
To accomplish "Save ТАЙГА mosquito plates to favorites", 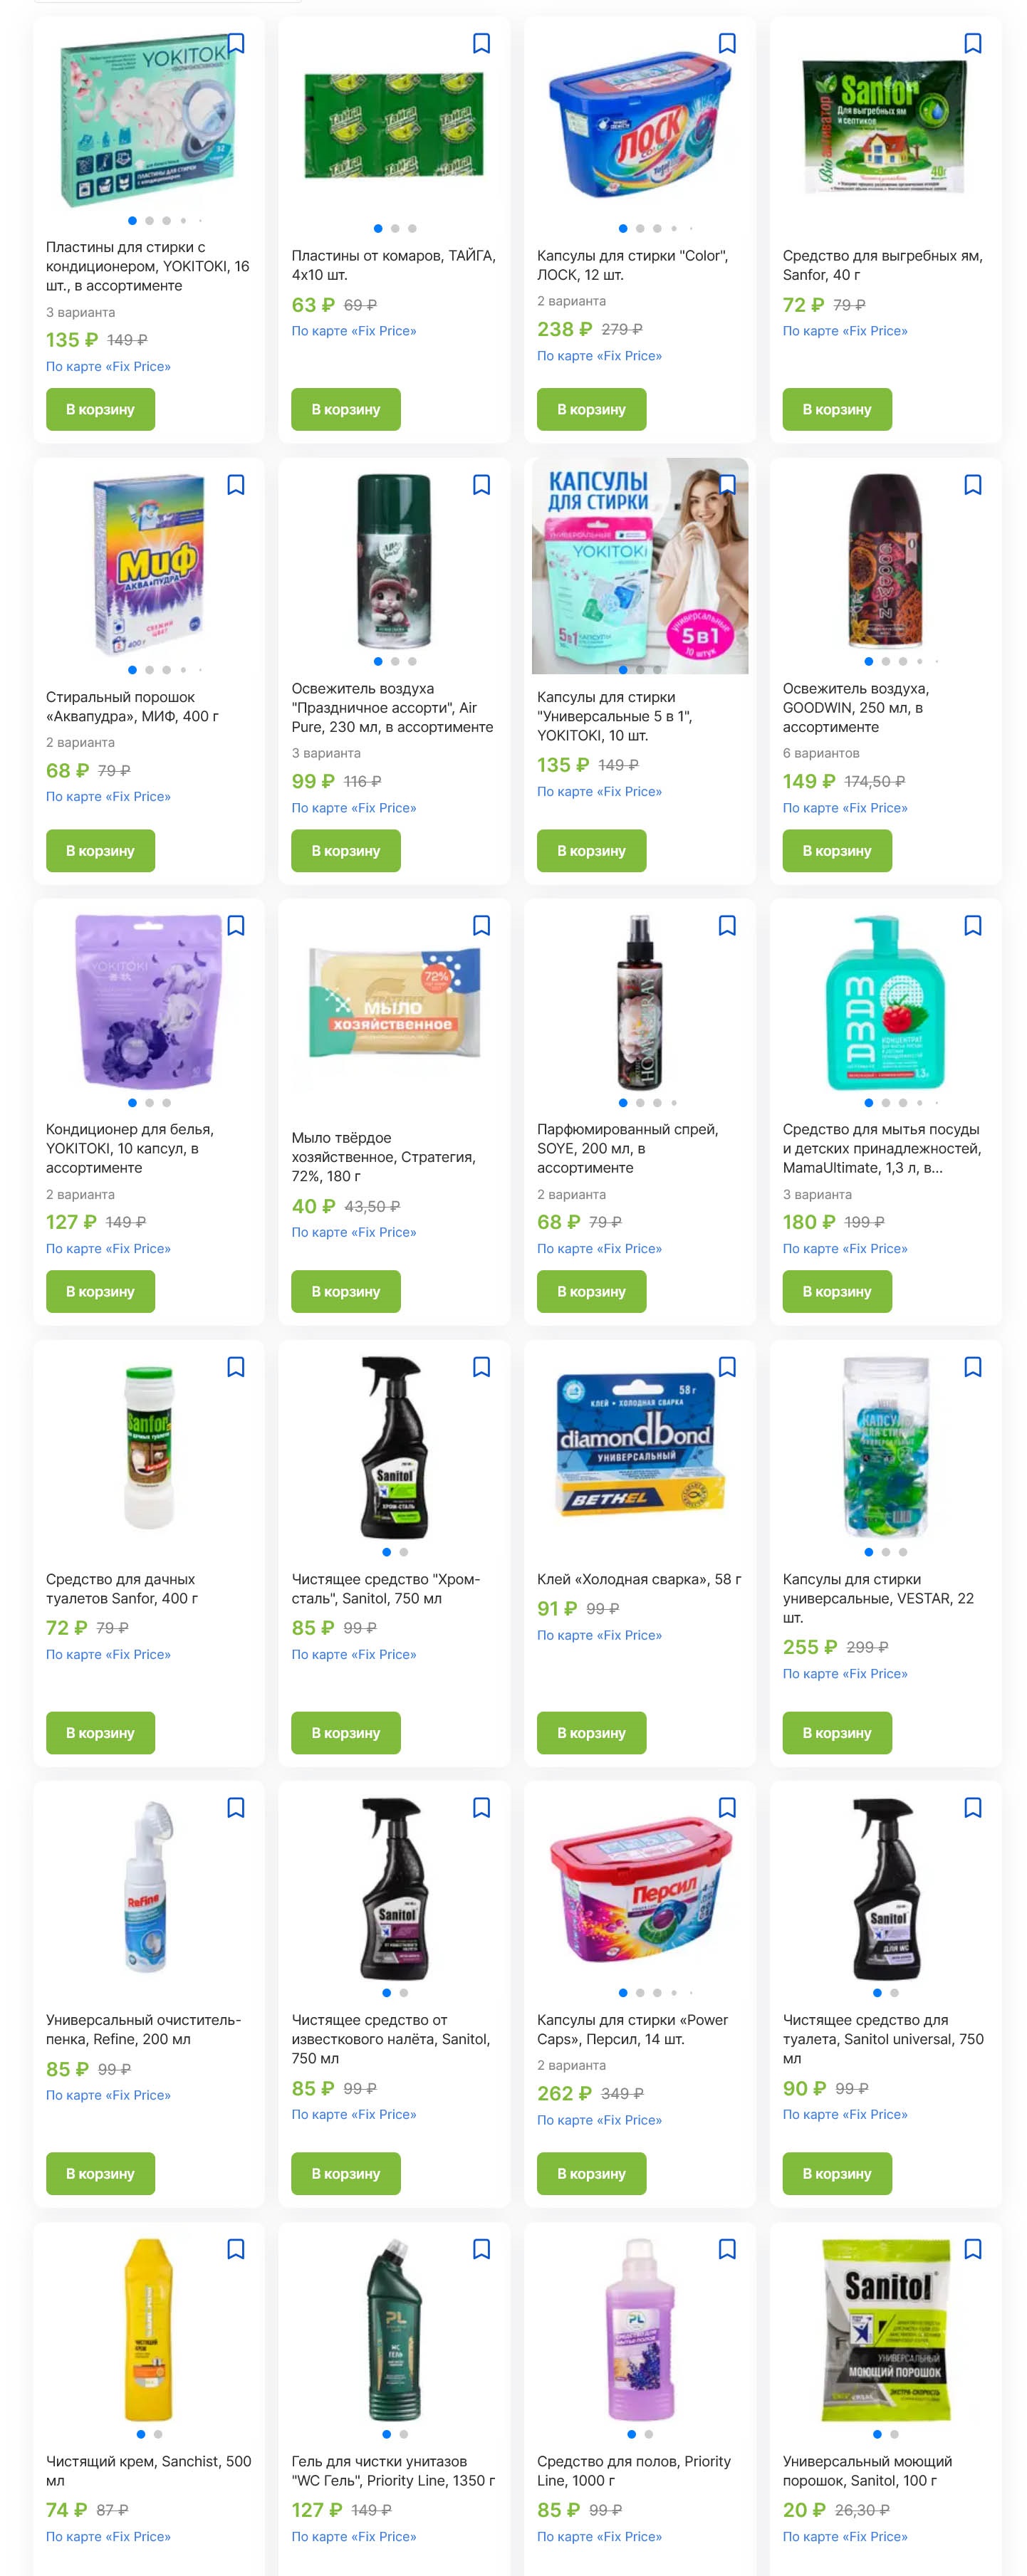I will 481,43.
